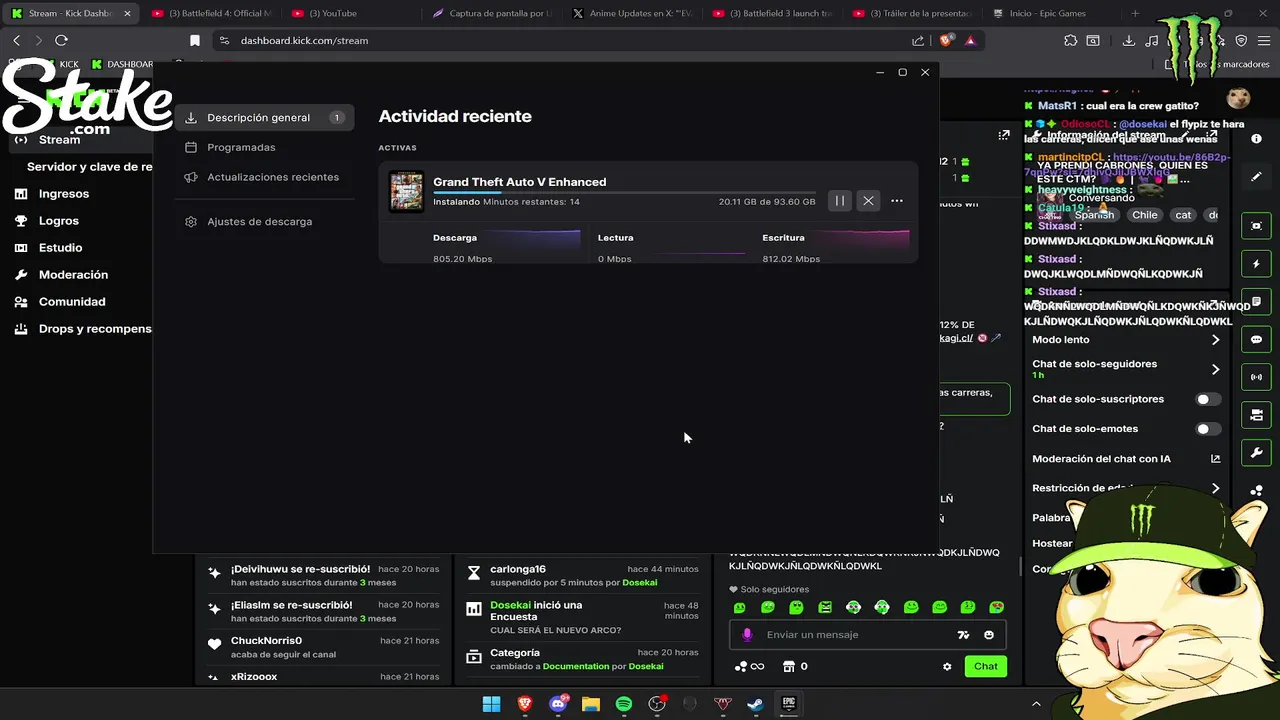Open Ajustes de descarga settings
This screenshot has width=1280, height=720.
(259, 221)
